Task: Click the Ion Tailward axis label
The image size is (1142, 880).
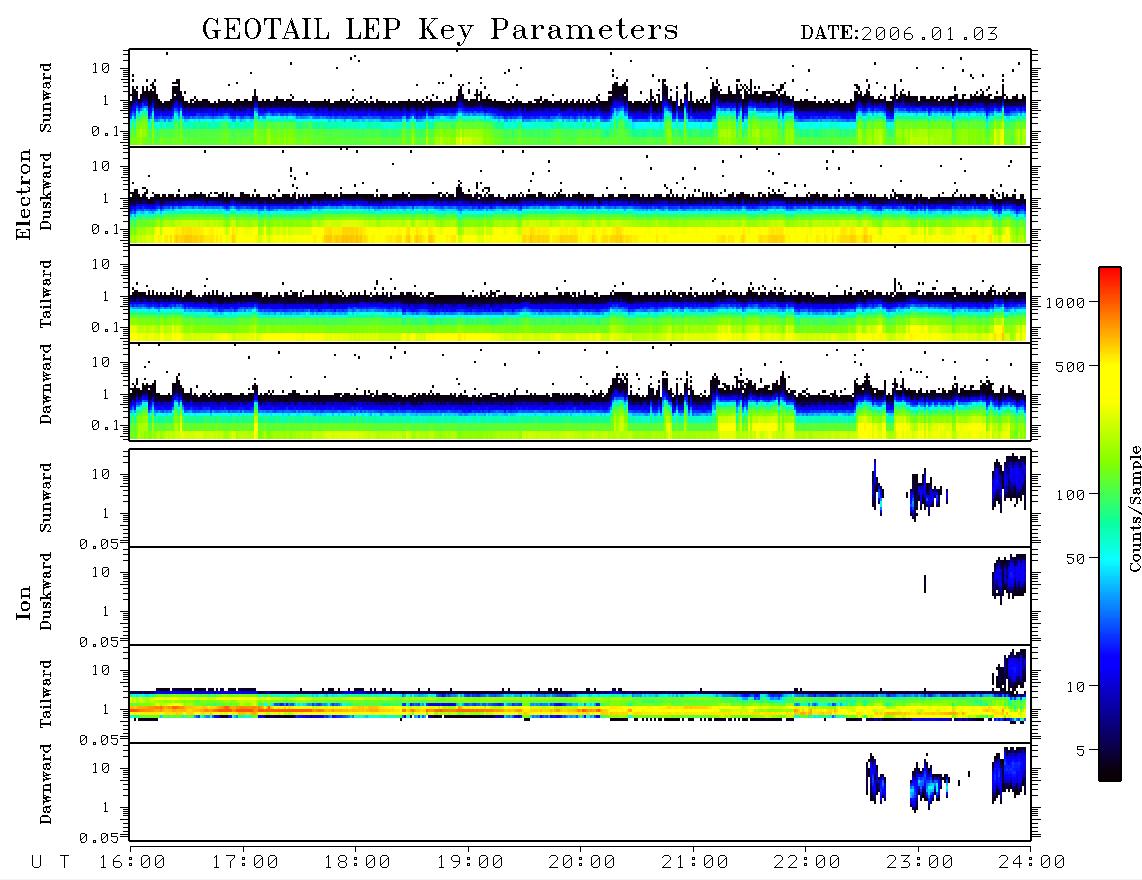Action: (46, 694)
